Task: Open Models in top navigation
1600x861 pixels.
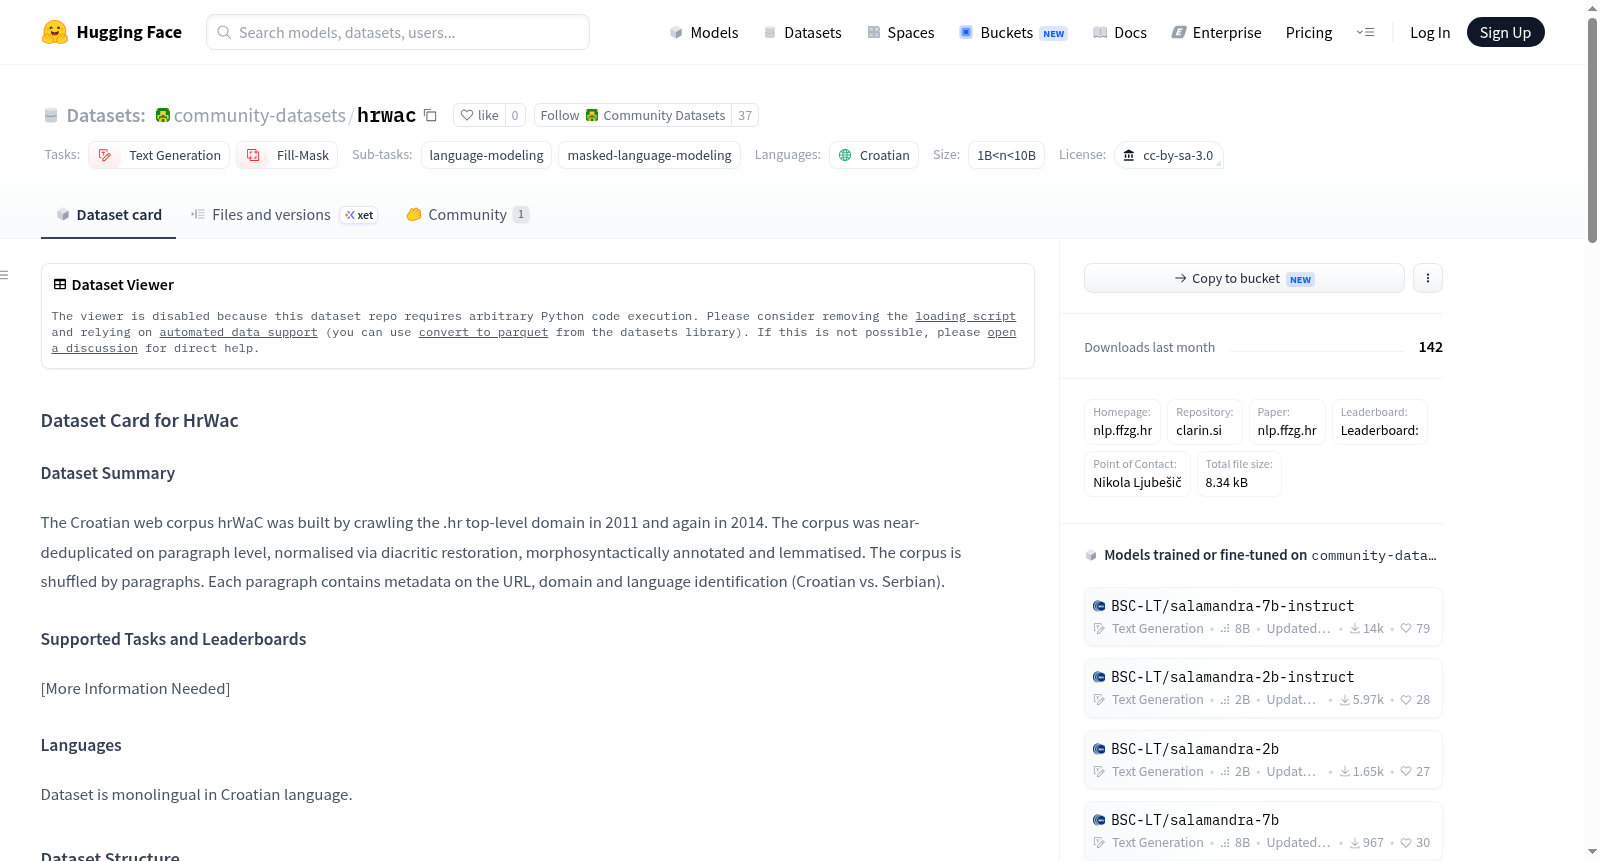Action: [704, 32]
